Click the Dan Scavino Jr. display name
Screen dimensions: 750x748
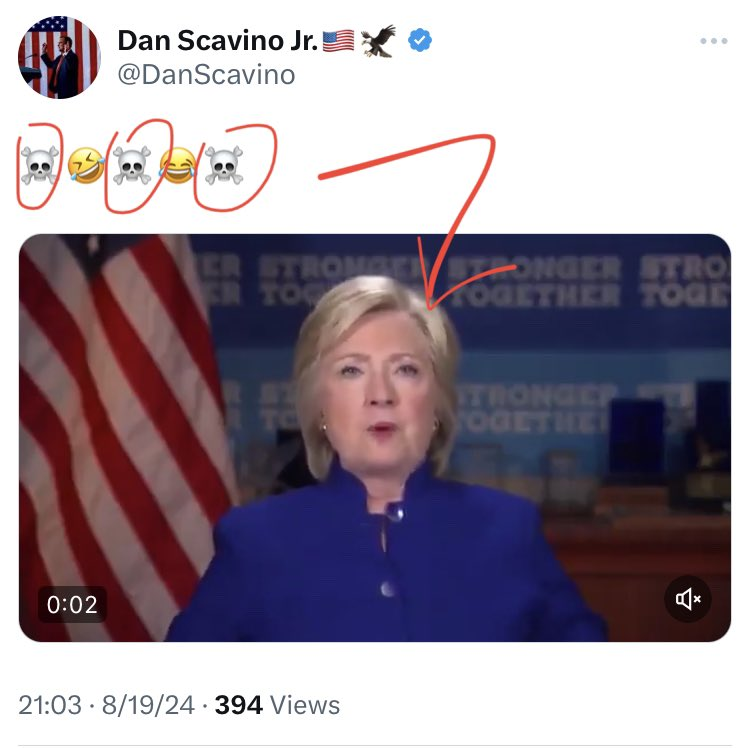coord(217,41)
